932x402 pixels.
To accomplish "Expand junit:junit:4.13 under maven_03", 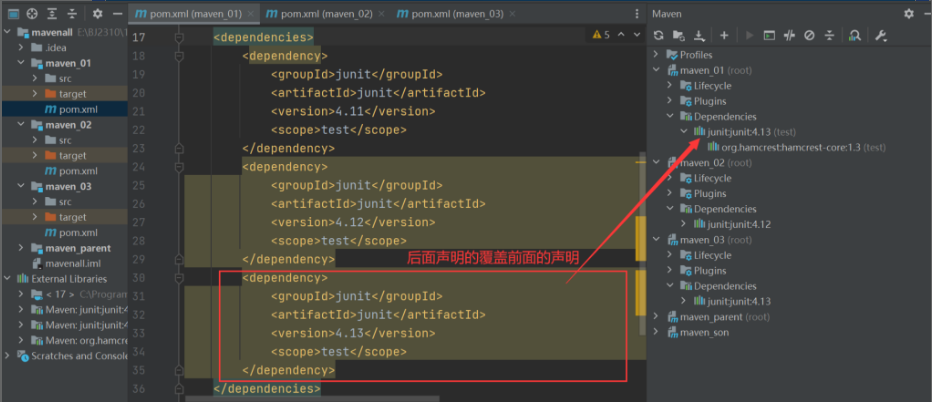I will pos(684,302).
